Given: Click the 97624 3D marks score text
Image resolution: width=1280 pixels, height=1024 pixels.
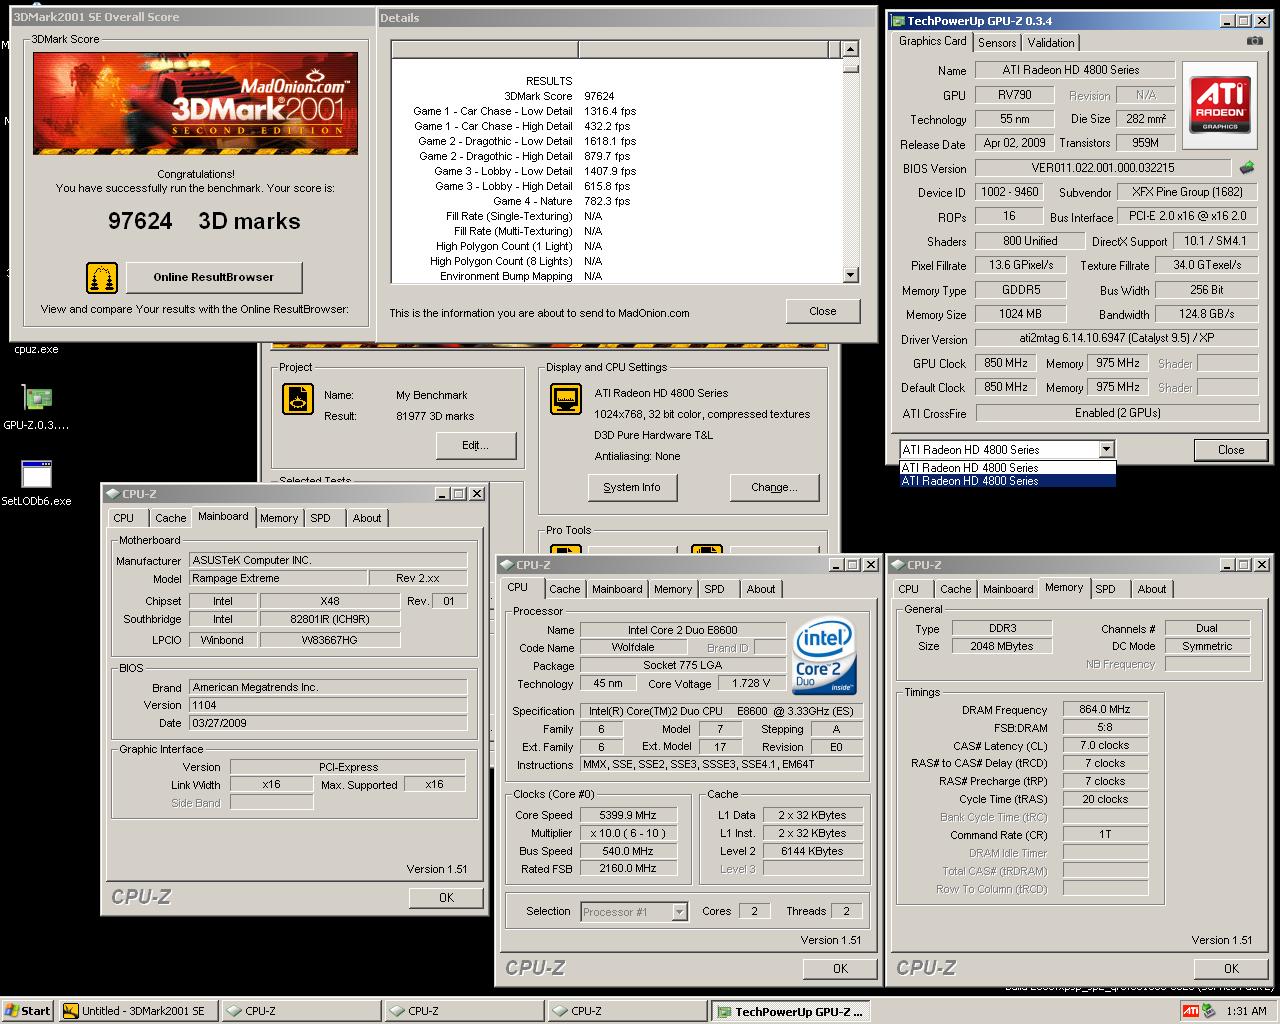Looking at the screenshot, I should click(204, 221).
